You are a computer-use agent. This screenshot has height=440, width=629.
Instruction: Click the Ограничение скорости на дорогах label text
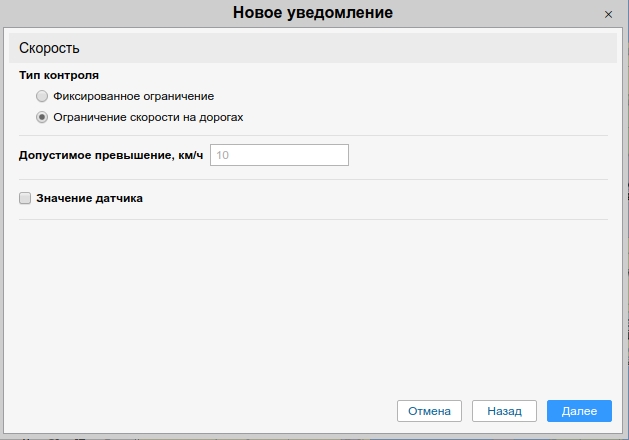[x=148, y=117]
